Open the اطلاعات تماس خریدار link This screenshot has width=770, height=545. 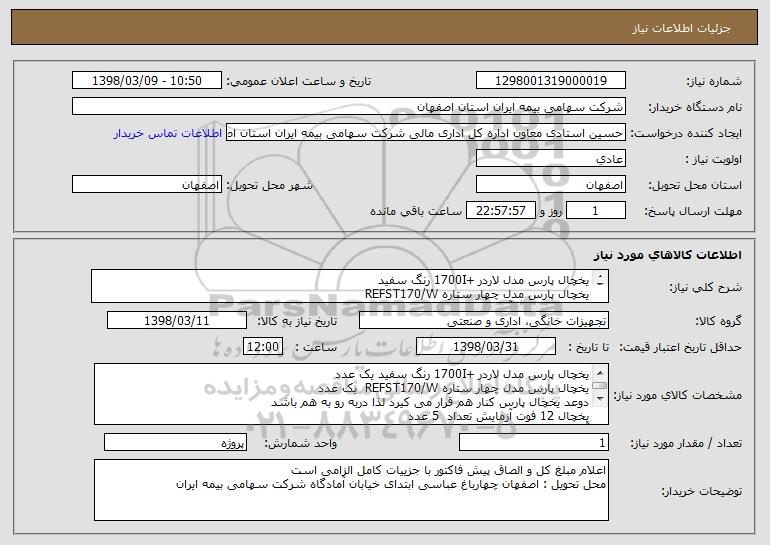pos(167,133)
